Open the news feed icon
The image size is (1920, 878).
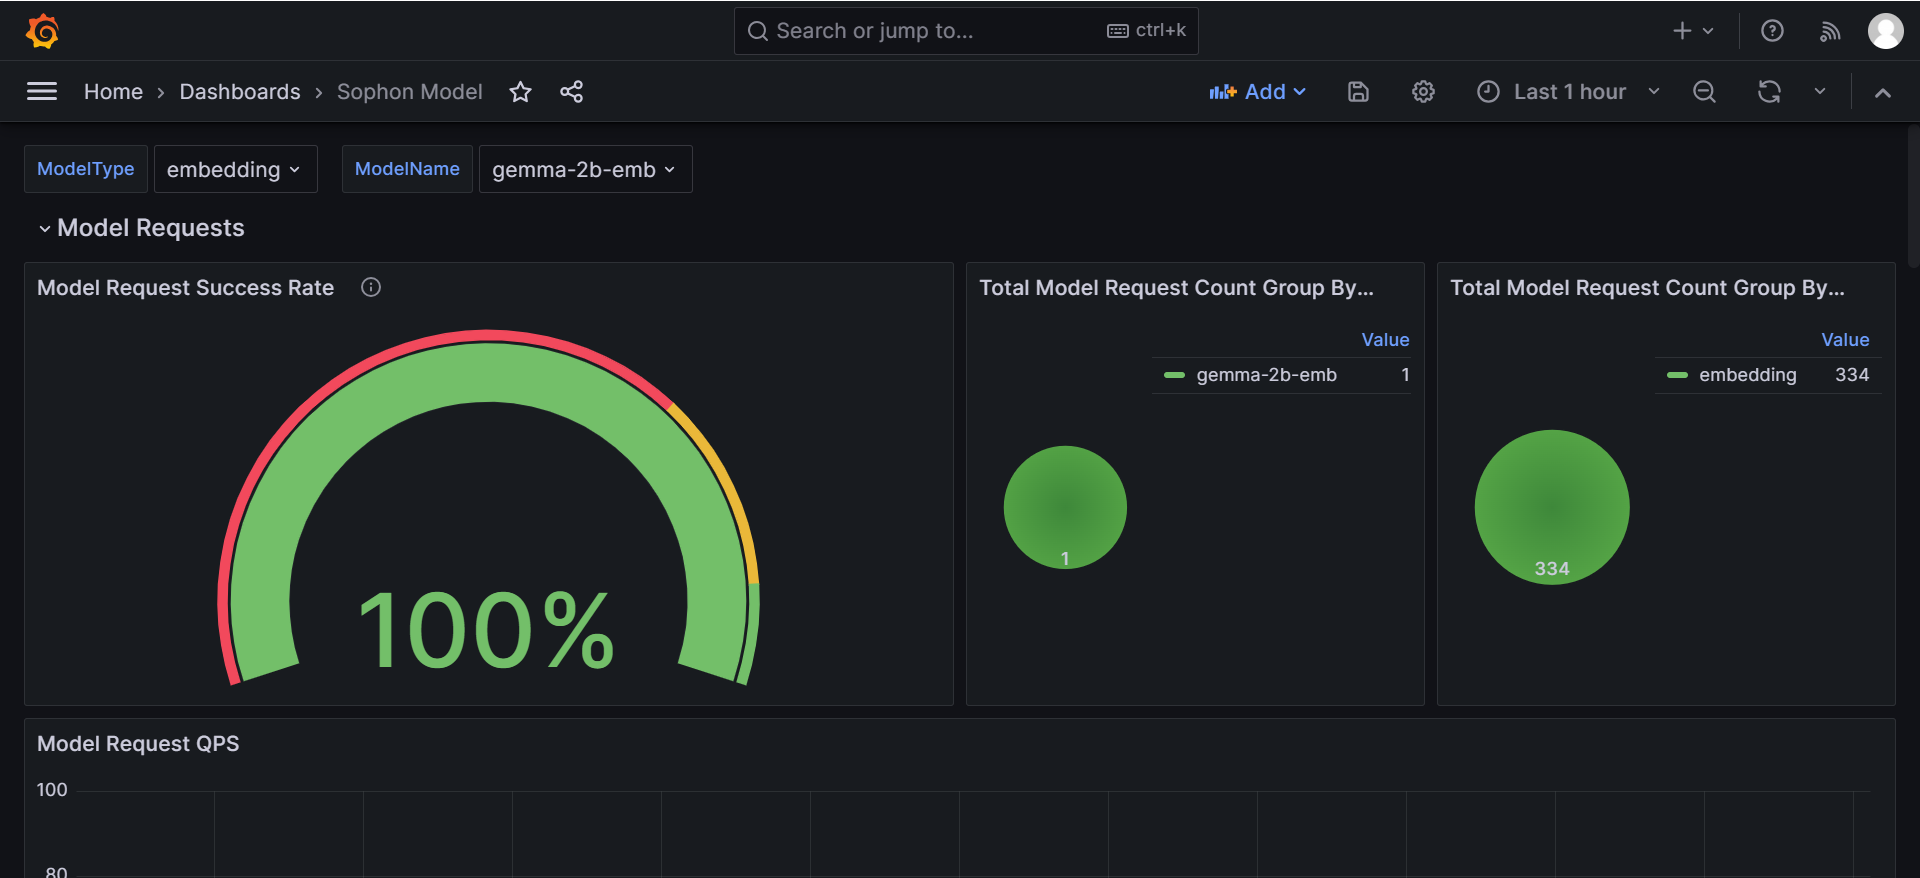tap(1830, 31)
